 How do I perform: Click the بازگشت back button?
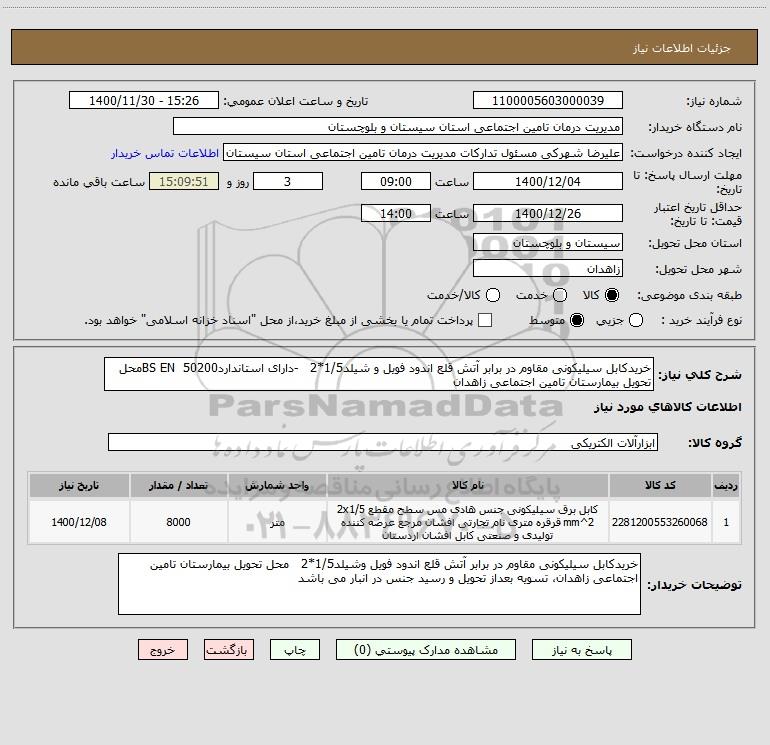point(229,650)
